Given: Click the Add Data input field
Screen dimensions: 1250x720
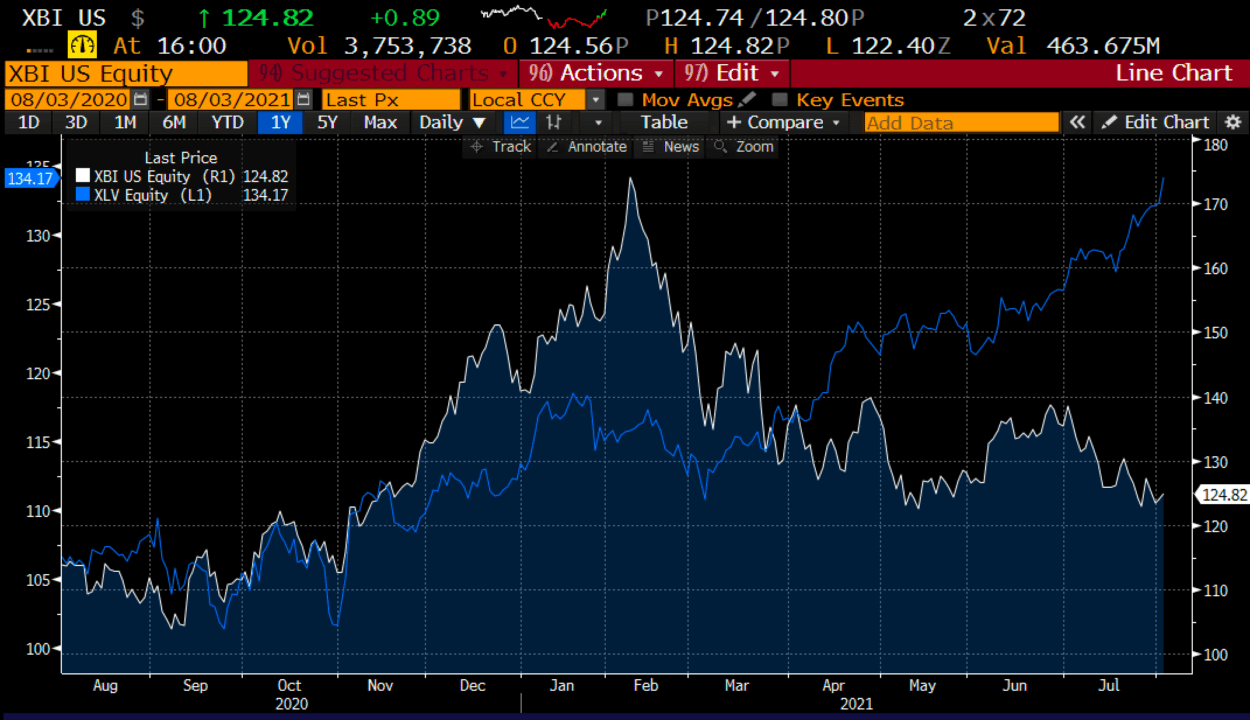Looking at the screenshot, I should point(961,122).
